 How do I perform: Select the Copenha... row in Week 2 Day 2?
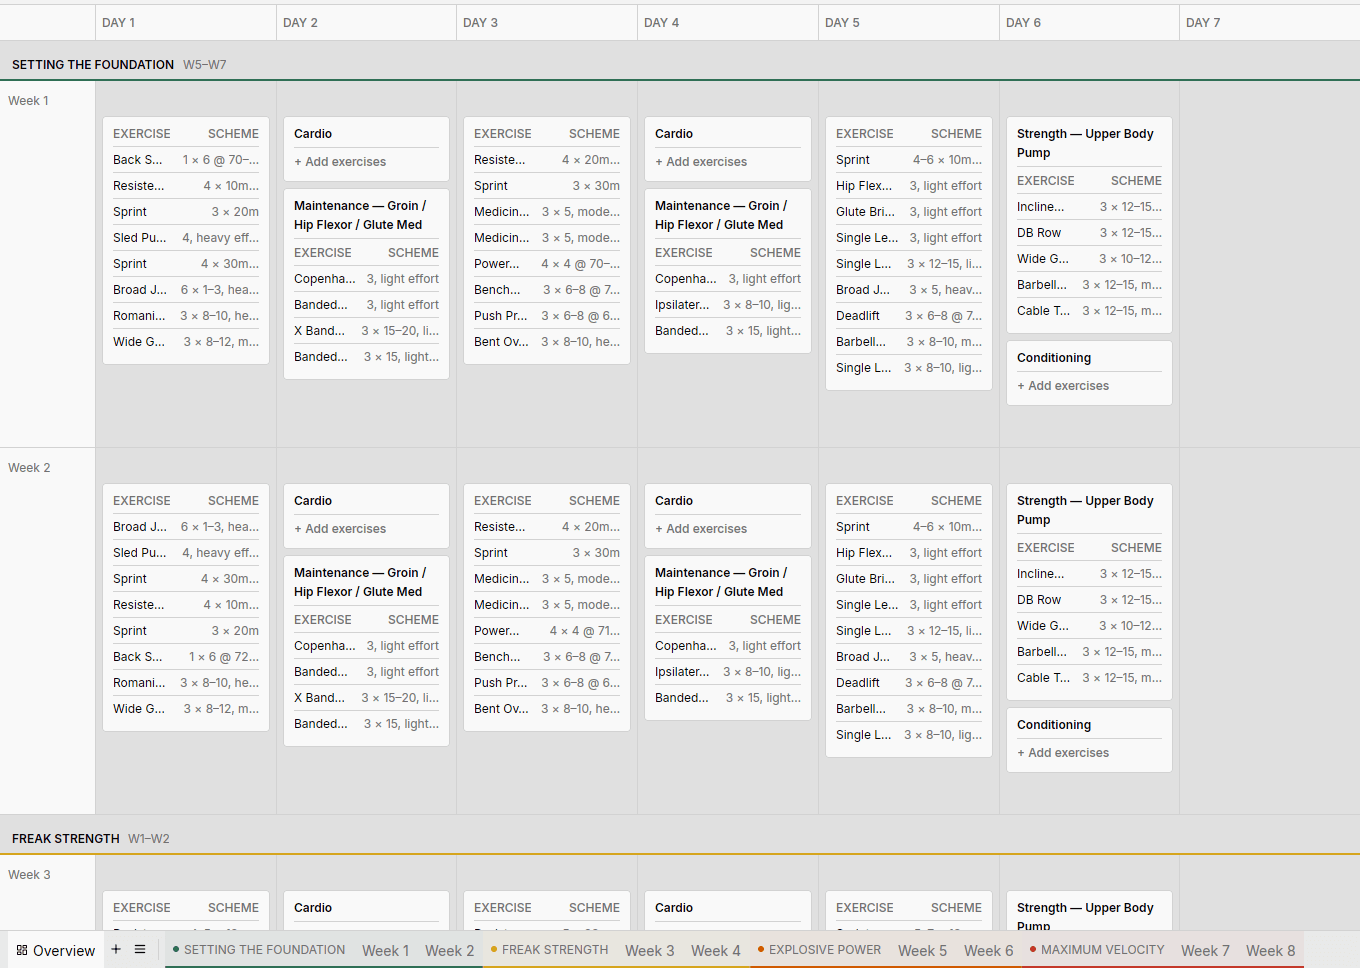coord(366,646)
